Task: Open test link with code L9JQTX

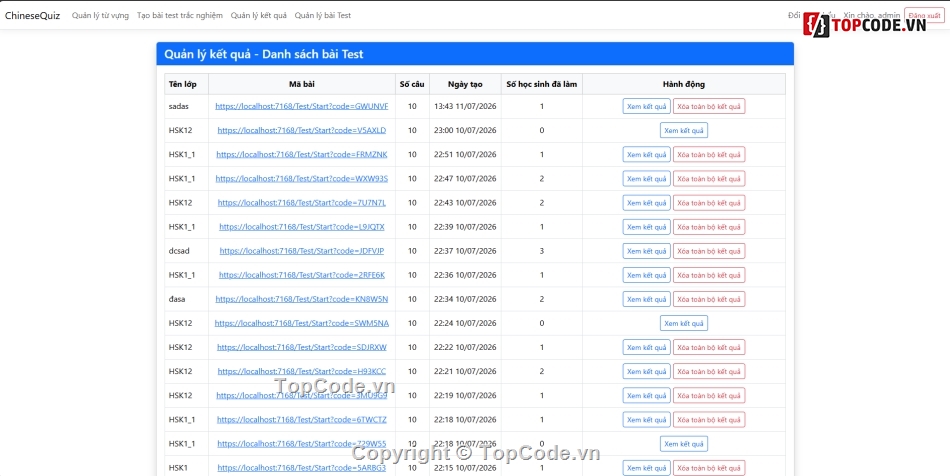Action: point(302,227)
